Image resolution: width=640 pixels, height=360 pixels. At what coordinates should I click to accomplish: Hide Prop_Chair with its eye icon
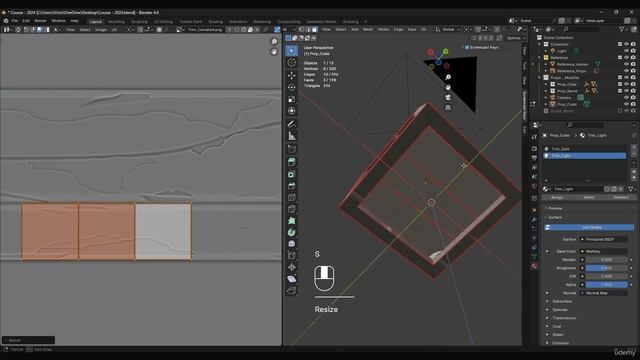626,84
